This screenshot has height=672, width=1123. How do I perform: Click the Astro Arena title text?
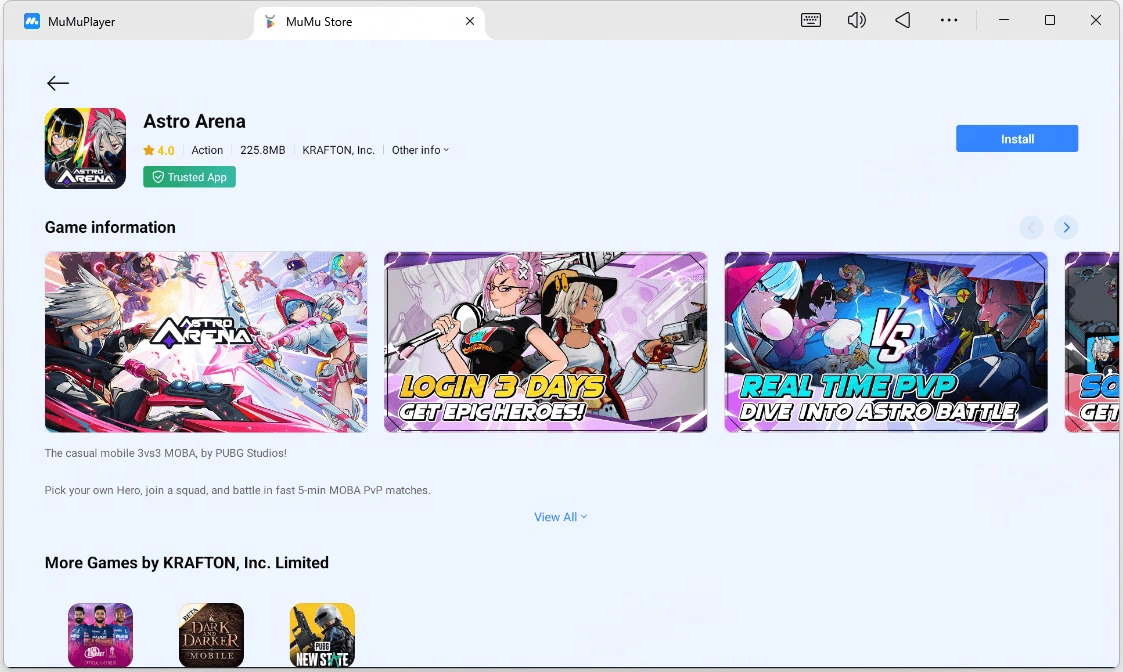point(194,121)
